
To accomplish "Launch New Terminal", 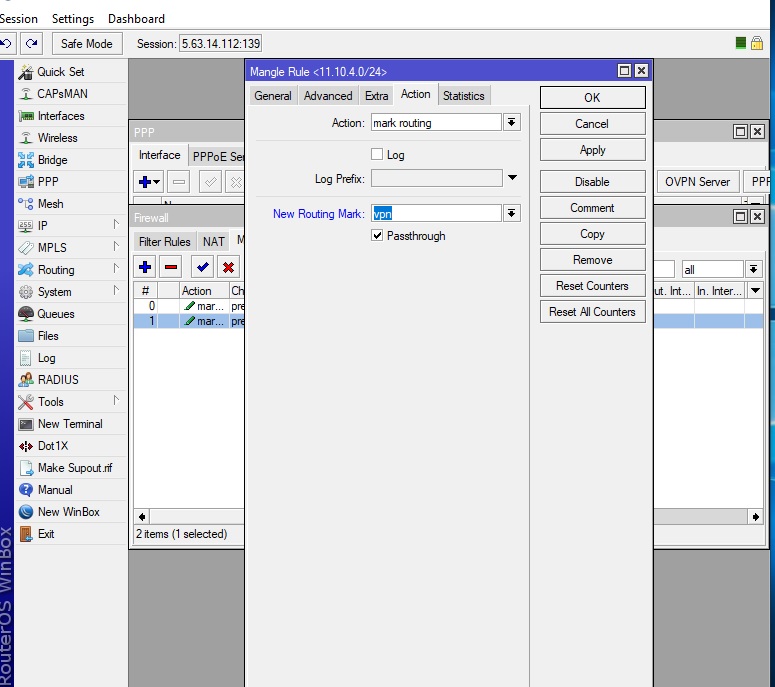I will pos(70,424).
